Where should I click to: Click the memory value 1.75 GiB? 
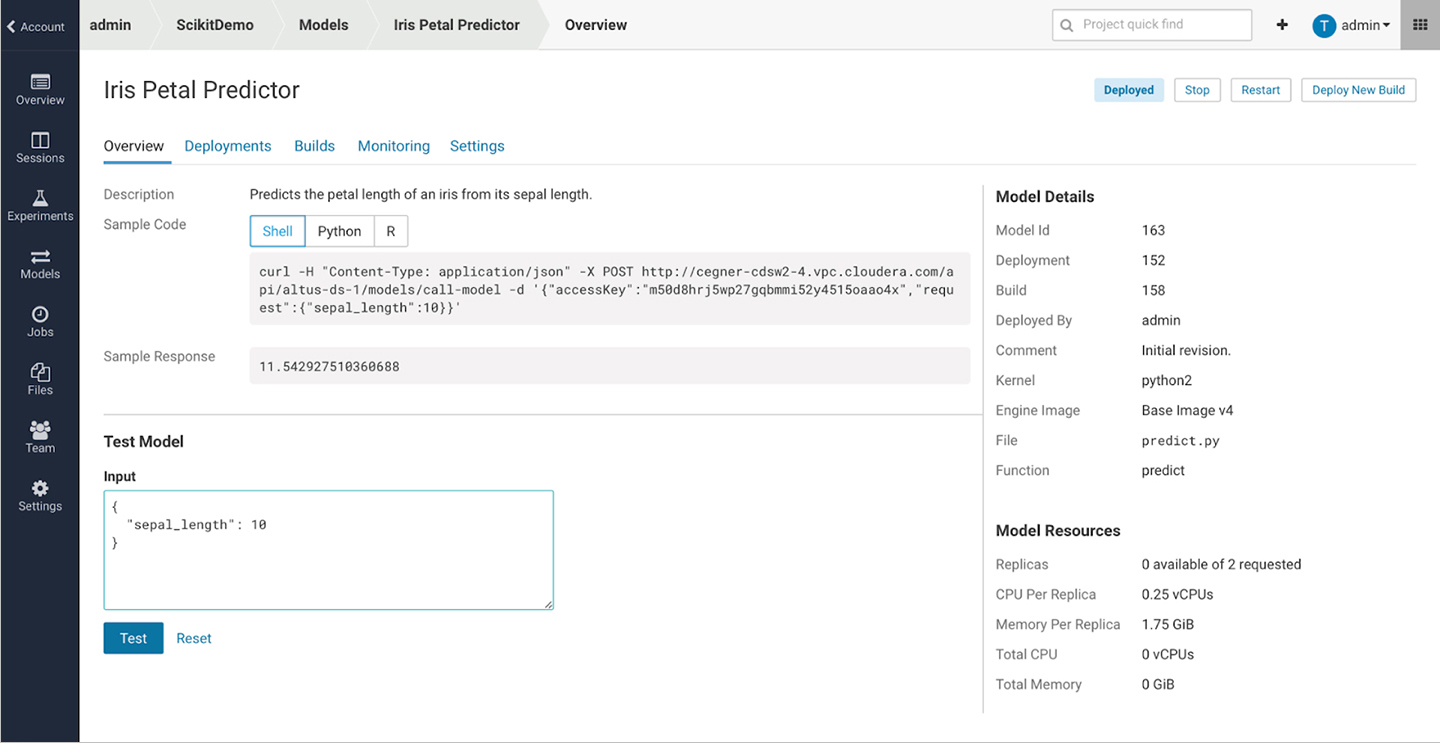[1168, 624]
